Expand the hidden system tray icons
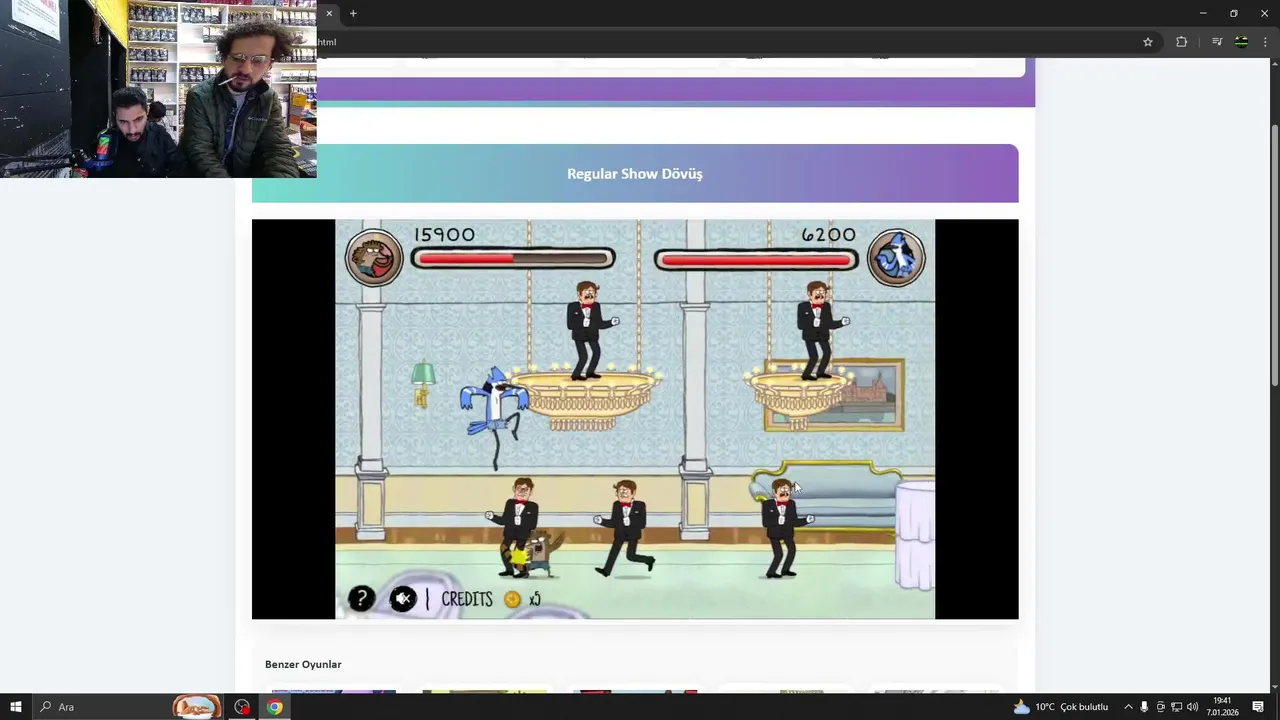1280x720 pixels. (x=1128, y=707)
